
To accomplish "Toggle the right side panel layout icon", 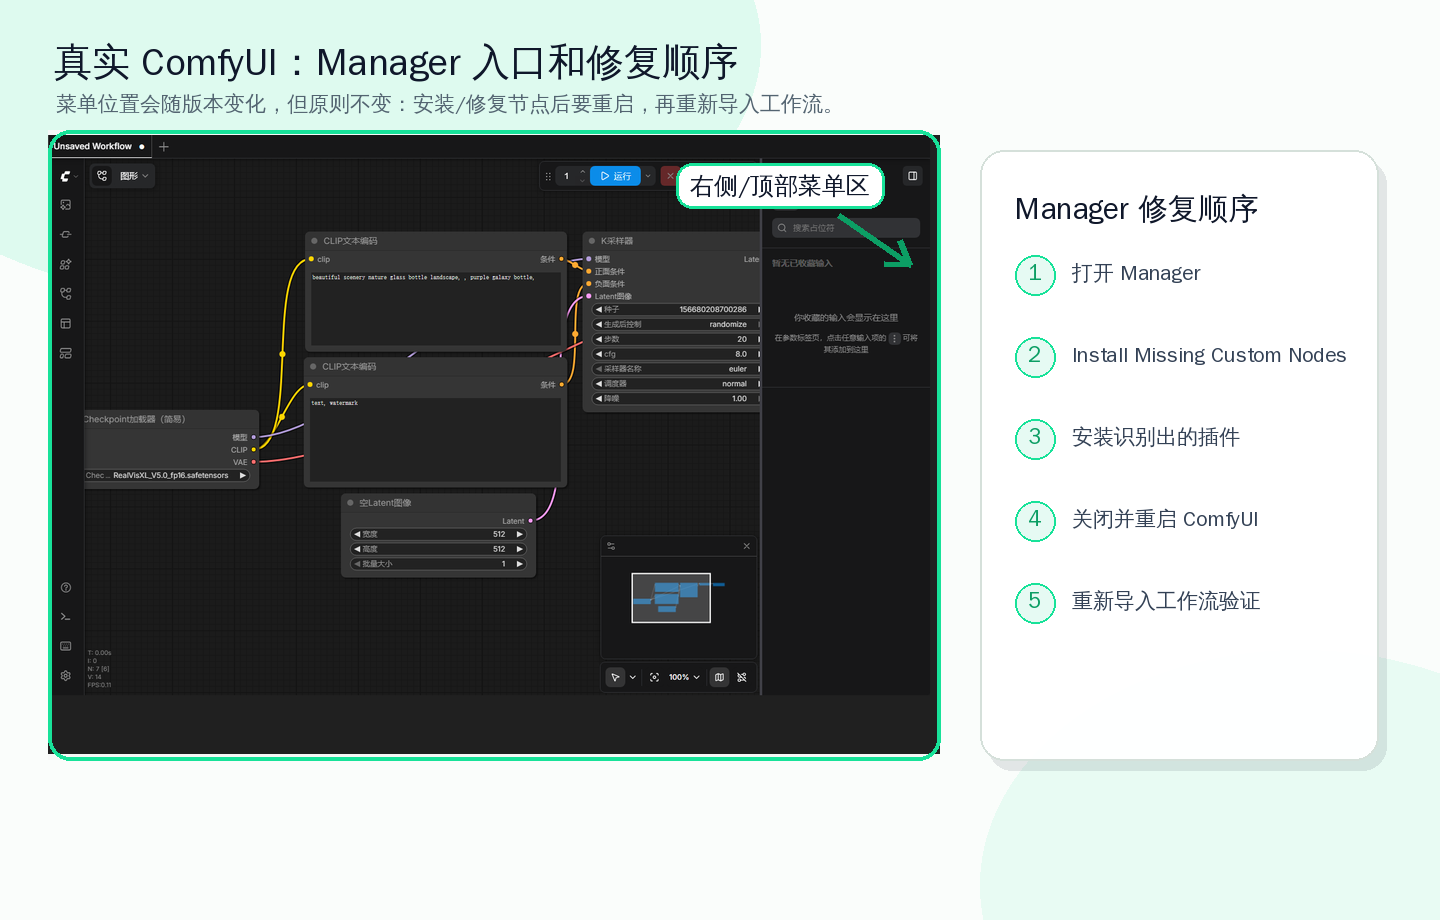I will tap(912, 176).
